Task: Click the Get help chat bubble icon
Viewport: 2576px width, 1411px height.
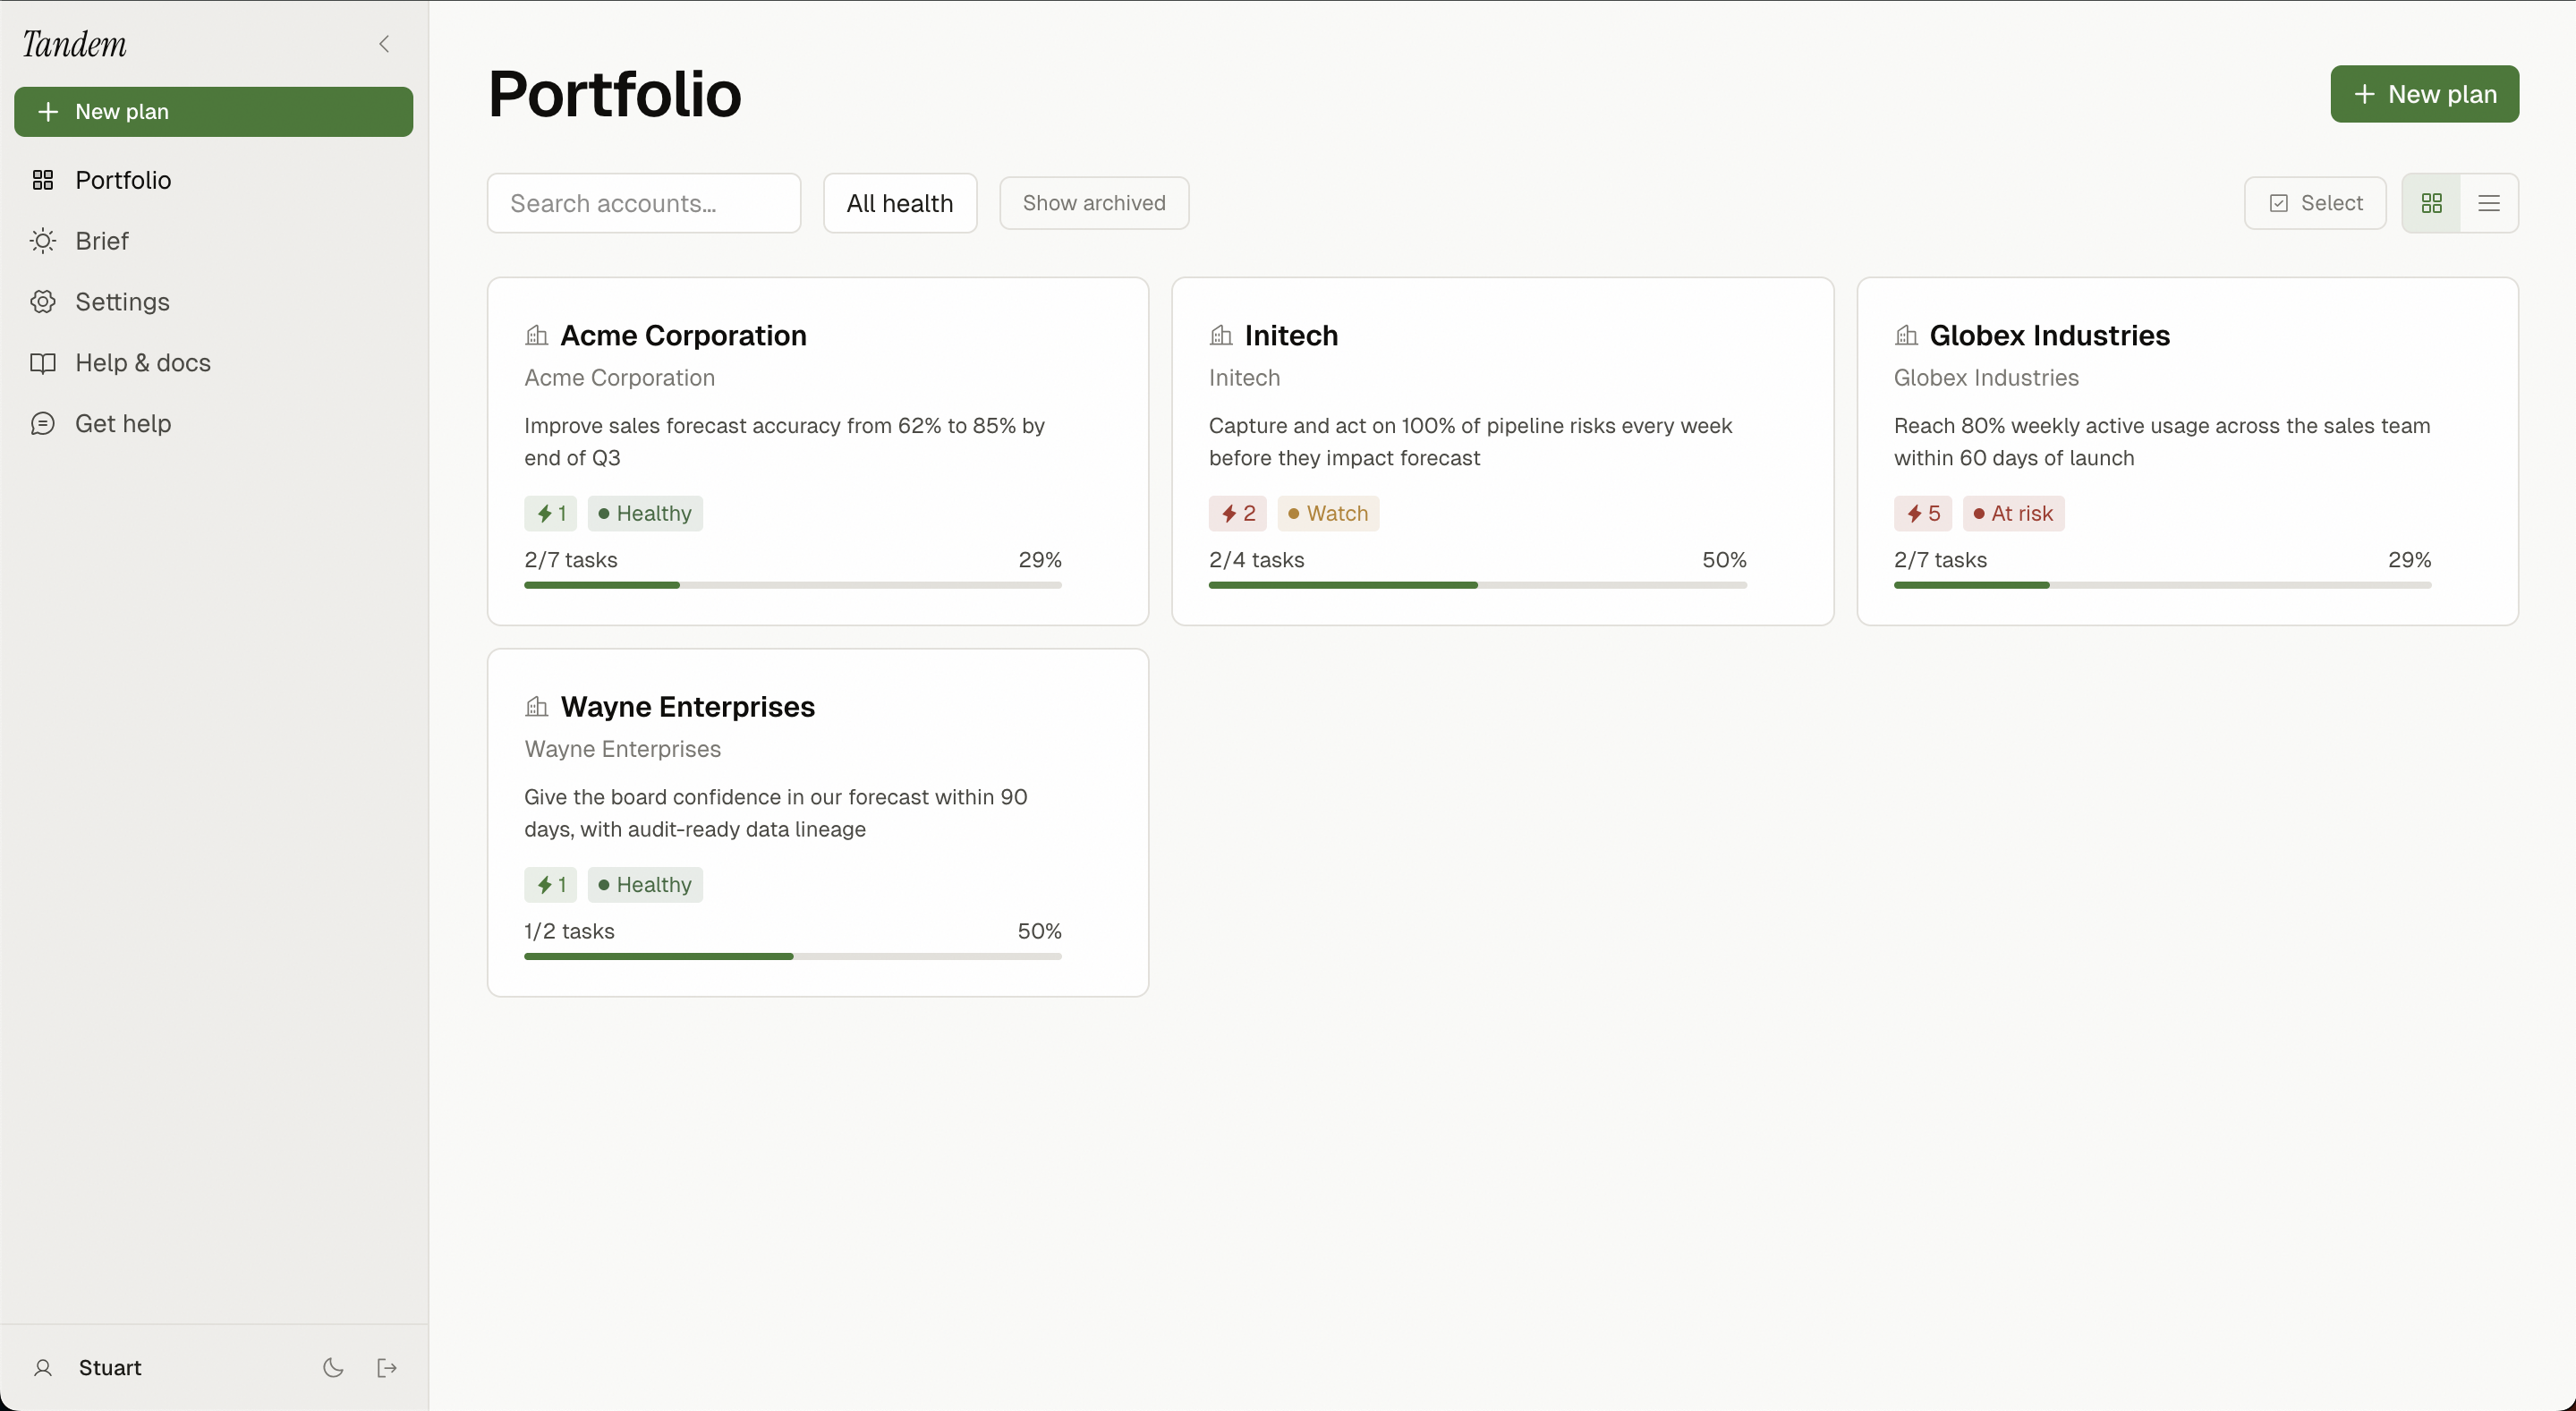Action: coord(42,424)
